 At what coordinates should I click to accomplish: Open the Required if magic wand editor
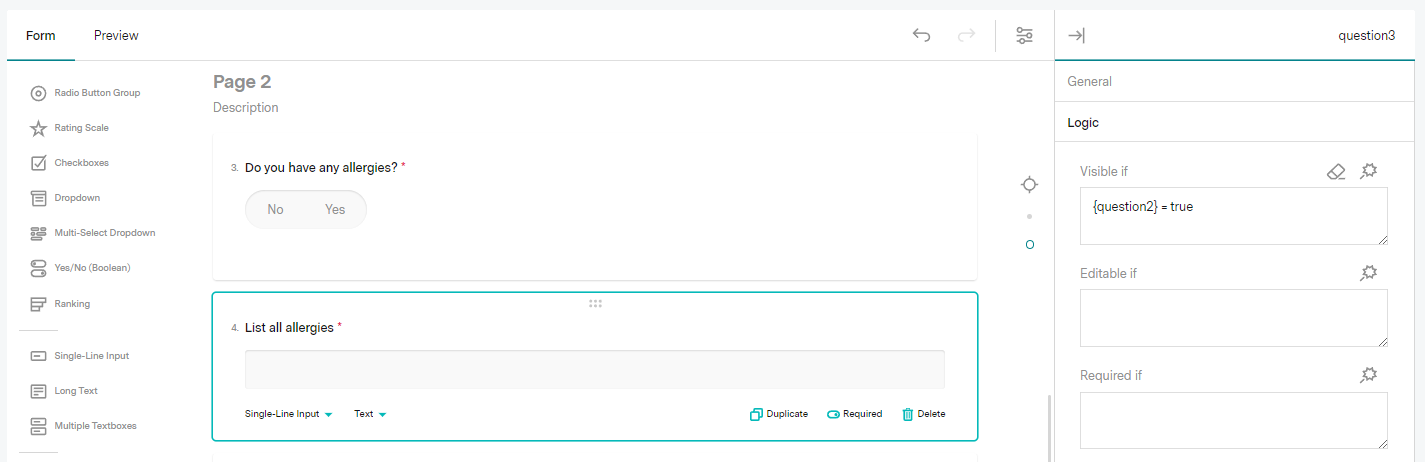pyautogui.click(x=1369, y=375)
